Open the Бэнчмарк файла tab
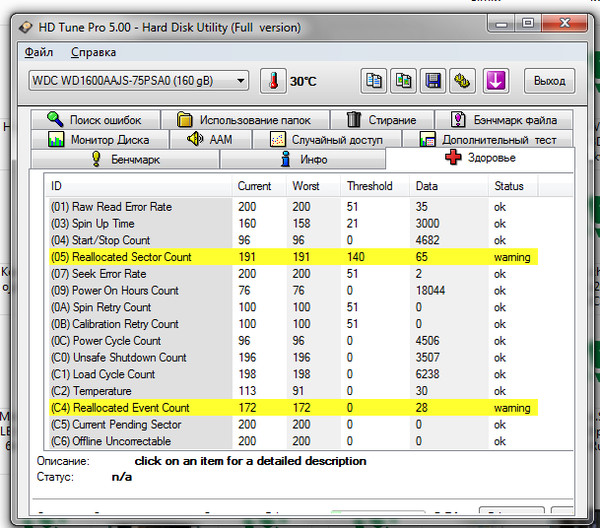Viewport: 600px width, 528px height. 503,120
